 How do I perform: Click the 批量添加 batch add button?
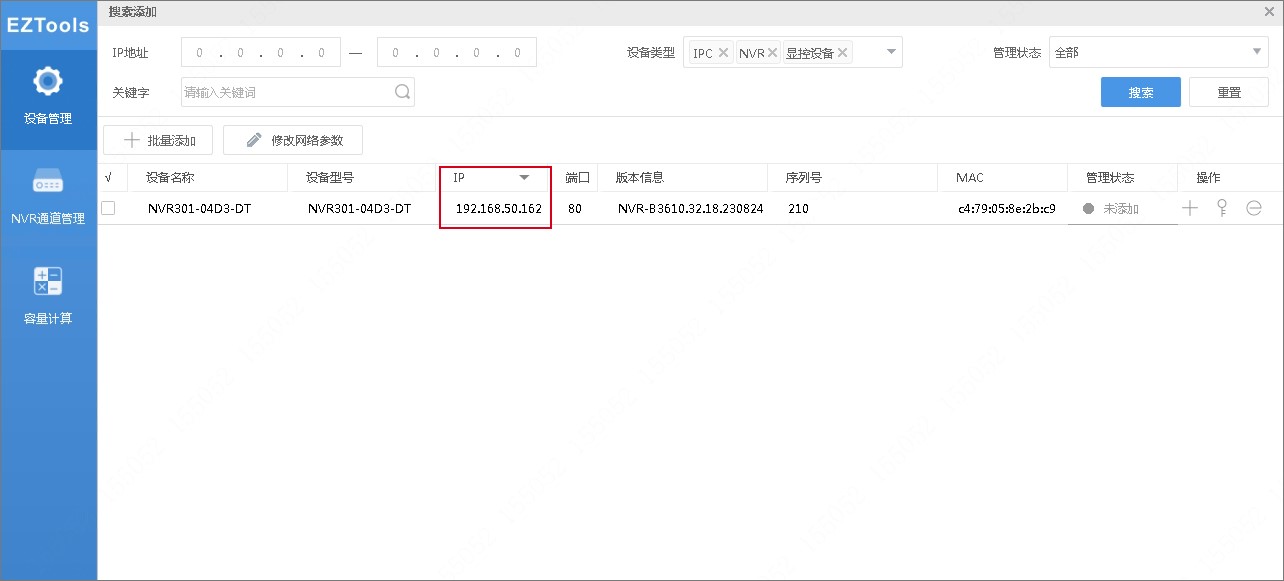[157, 139]
